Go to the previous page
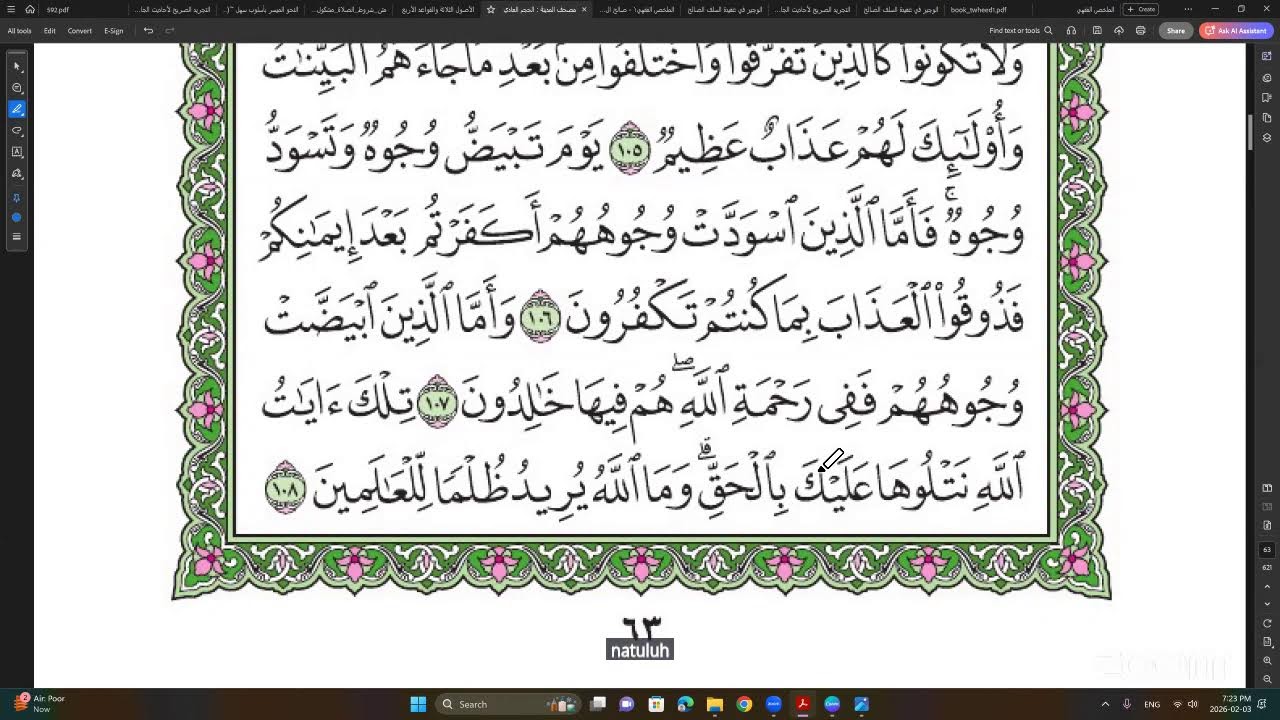This screenshot has width=1280, height=720. coord(1267,587)
